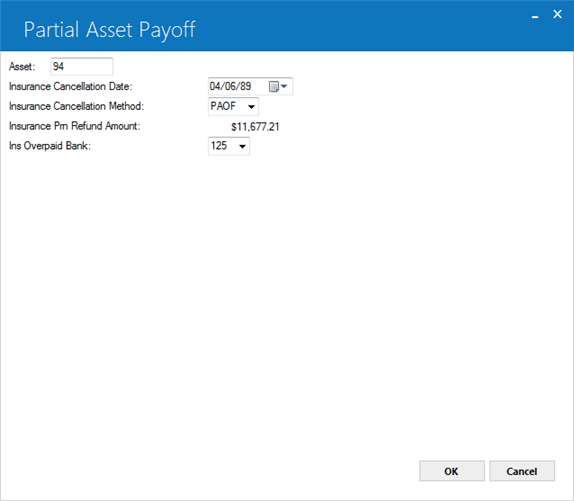Screen dimensions: 574x501
Task: Minimize the Partial Asset Payoff window
Action: pyautogui.click(x=535, y=16)
